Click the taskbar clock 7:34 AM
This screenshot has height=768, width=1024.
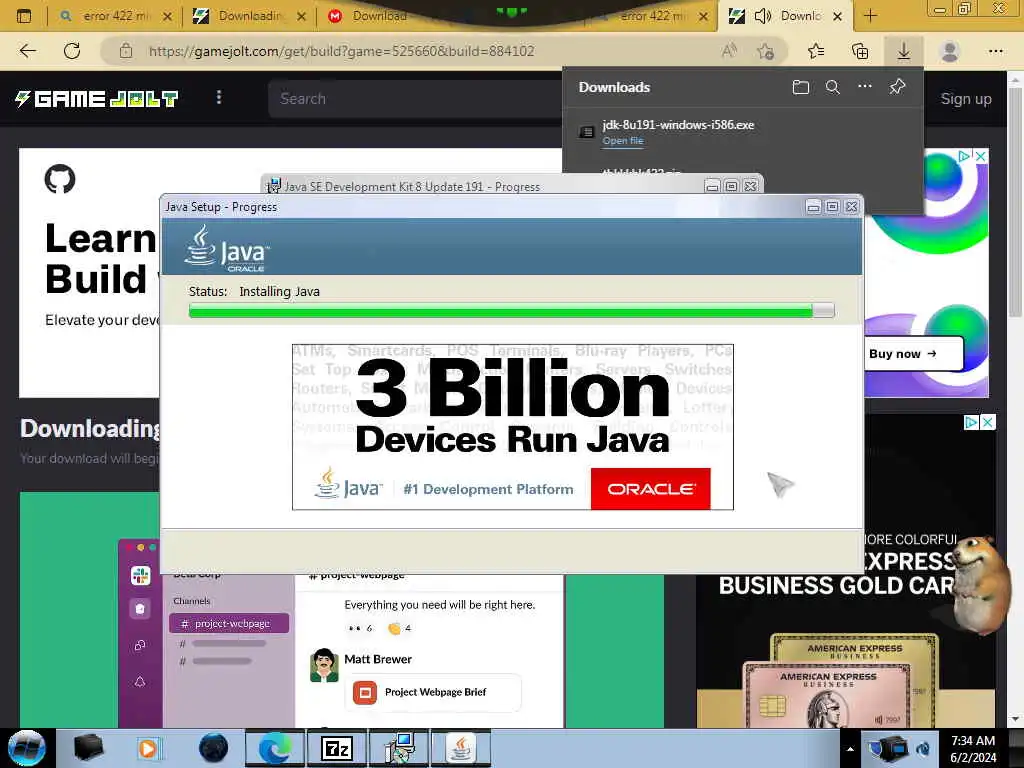coord(973,741)
